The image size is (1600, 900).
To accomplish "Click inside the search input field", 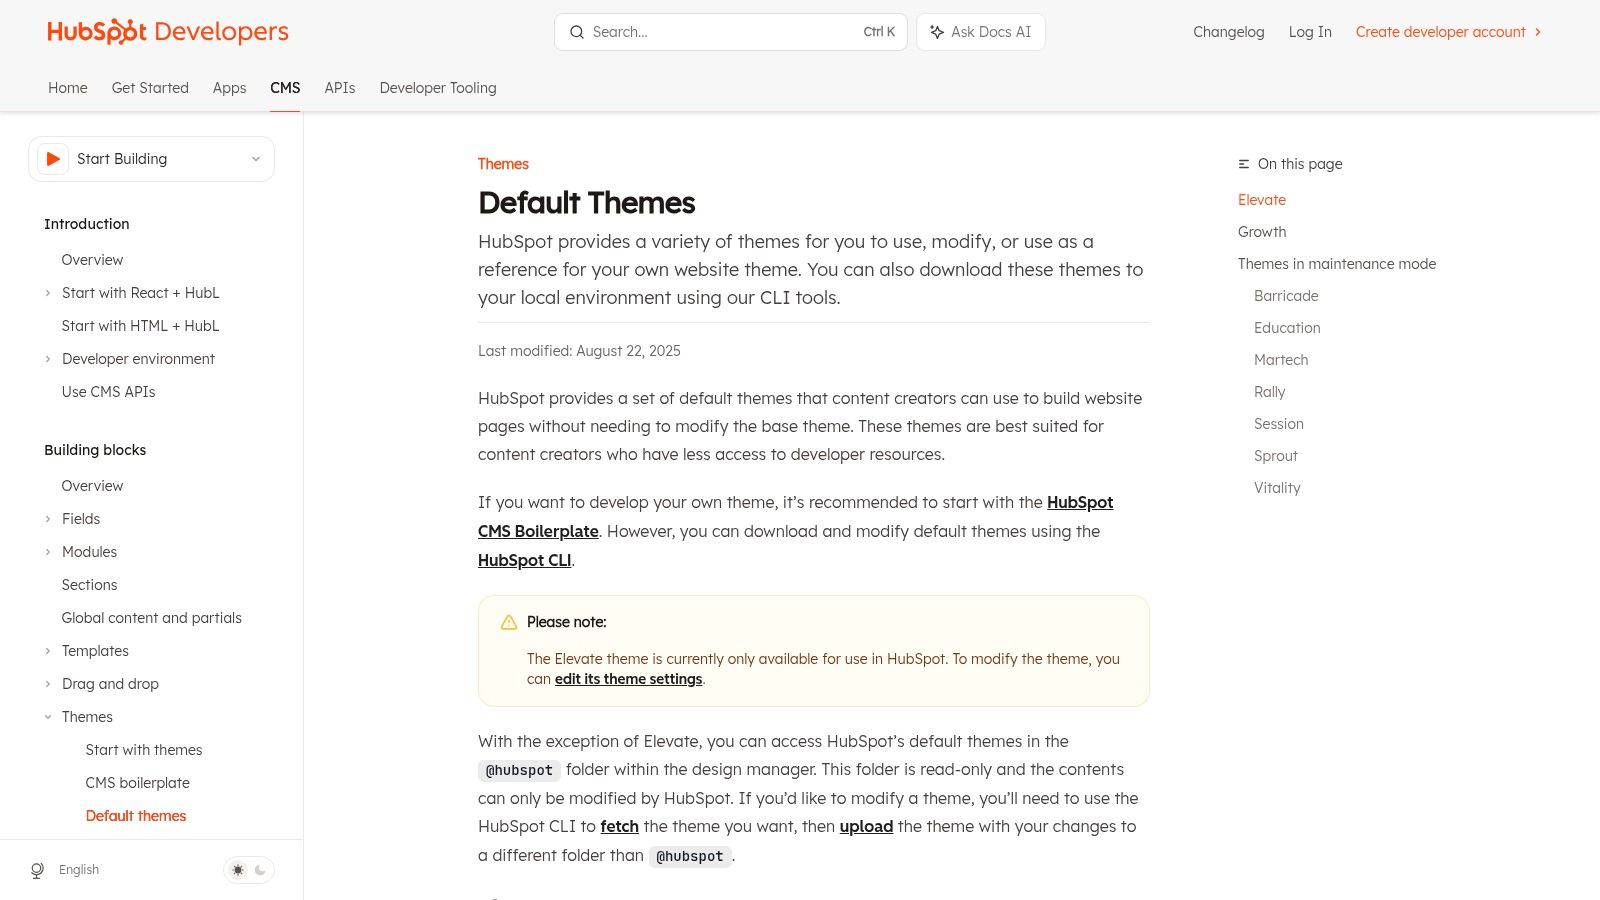I will [720, 31].
